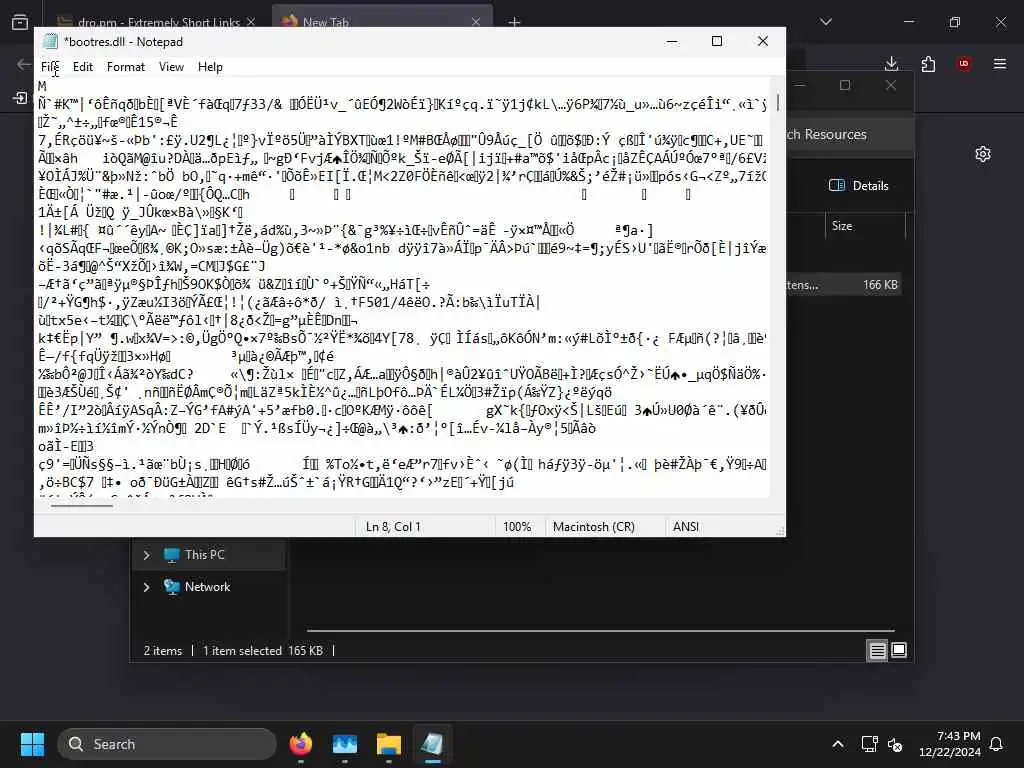Open the muted volume tray icon
This screenshot has width=1024, height=768.
click(895, 744)
